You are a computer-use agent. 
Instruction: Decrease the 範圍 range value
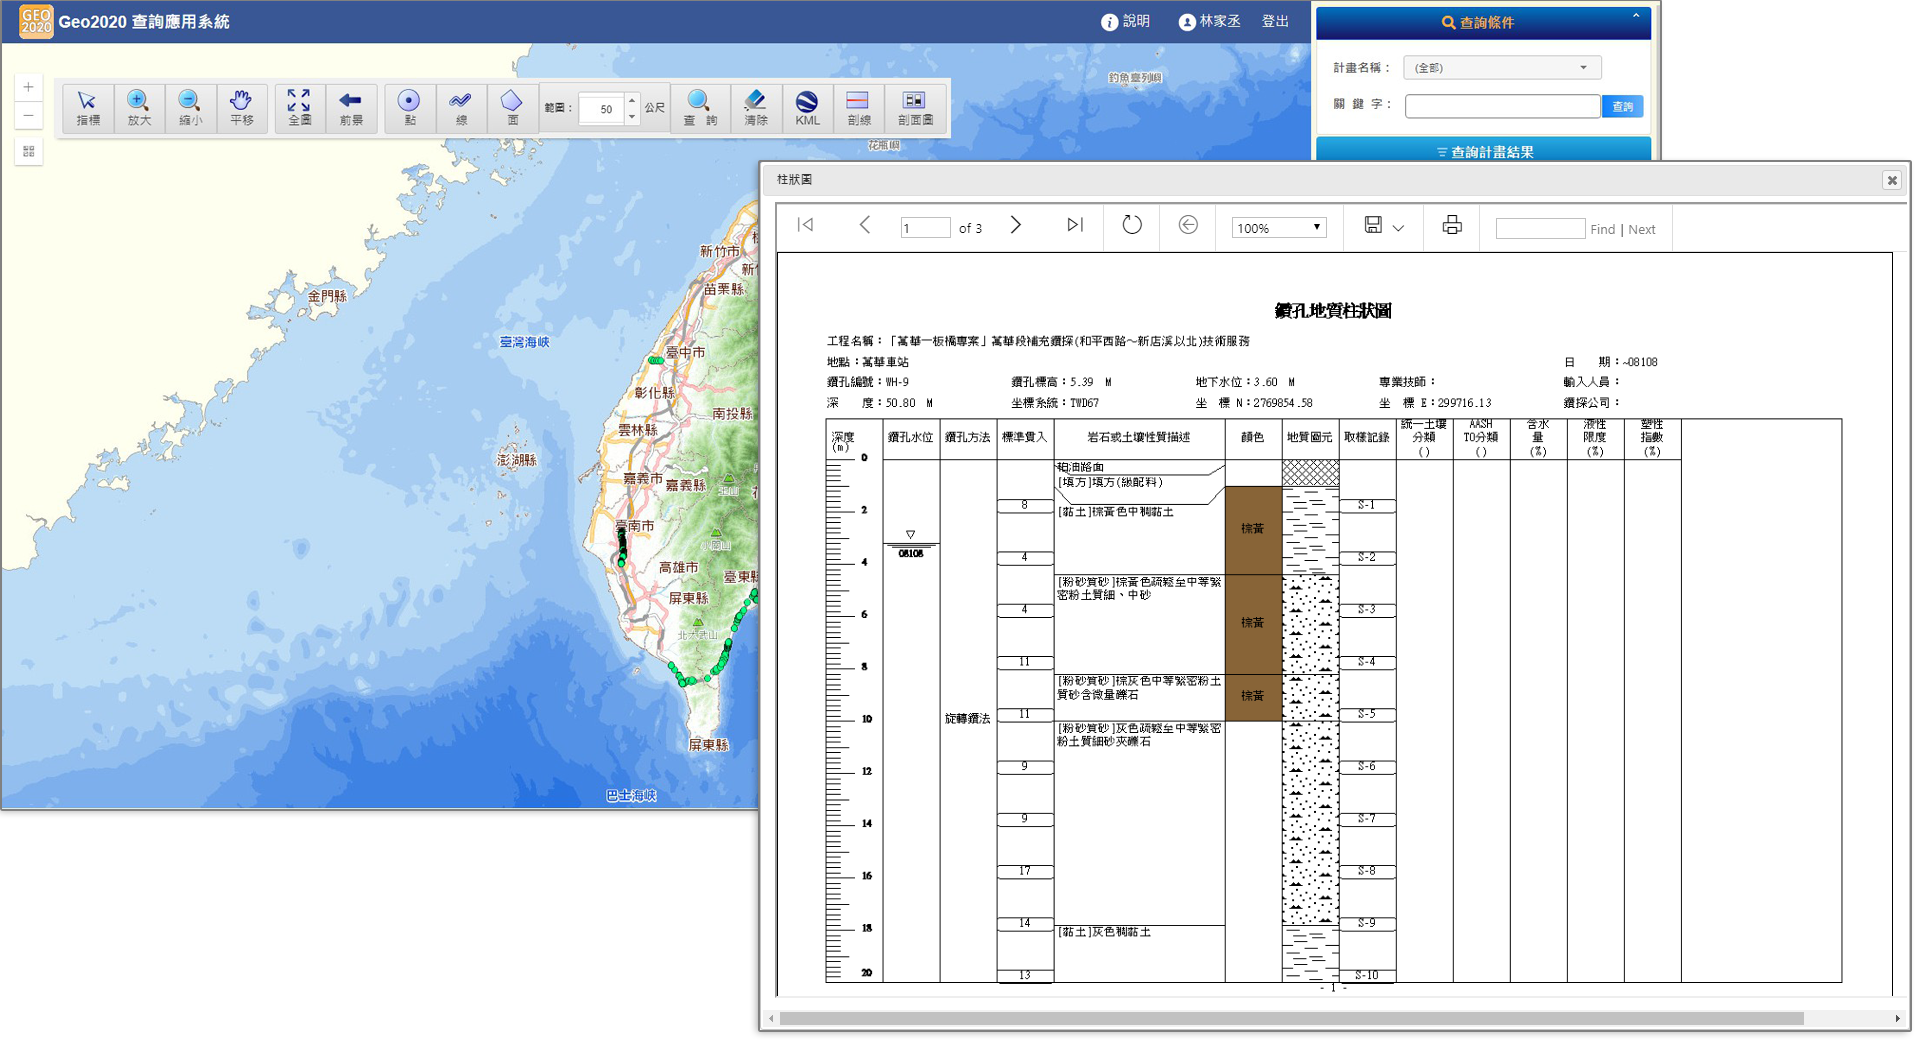tap(632, 117)
